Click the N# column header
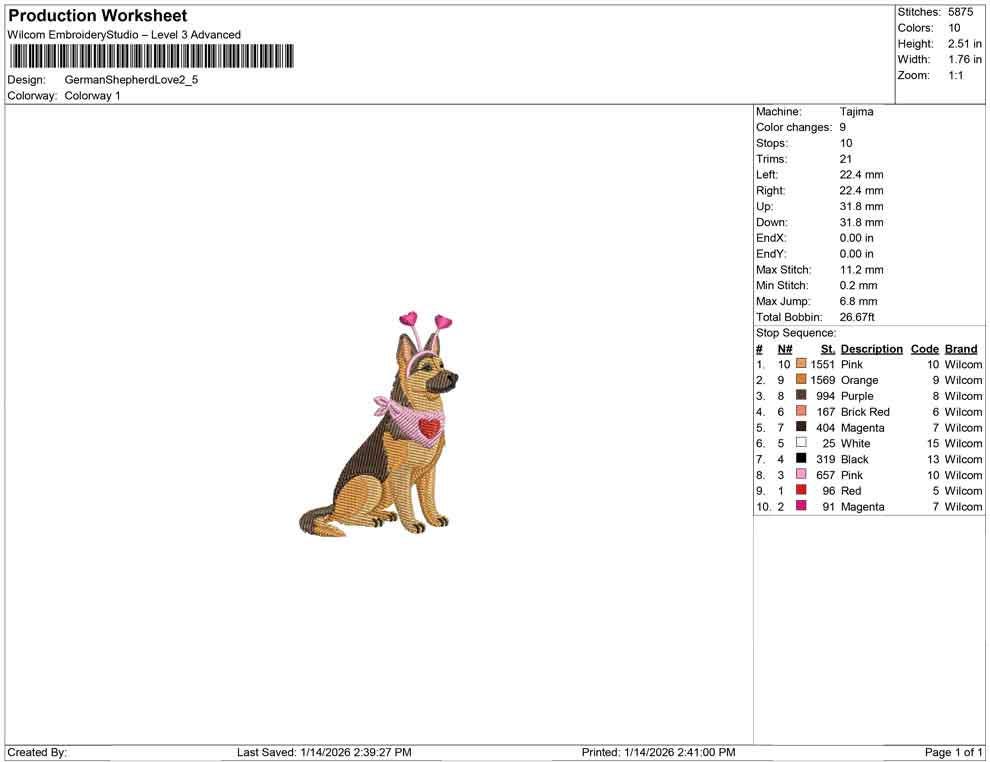The image size is (990, 762). pyautogui.click(x=785, y=348)
